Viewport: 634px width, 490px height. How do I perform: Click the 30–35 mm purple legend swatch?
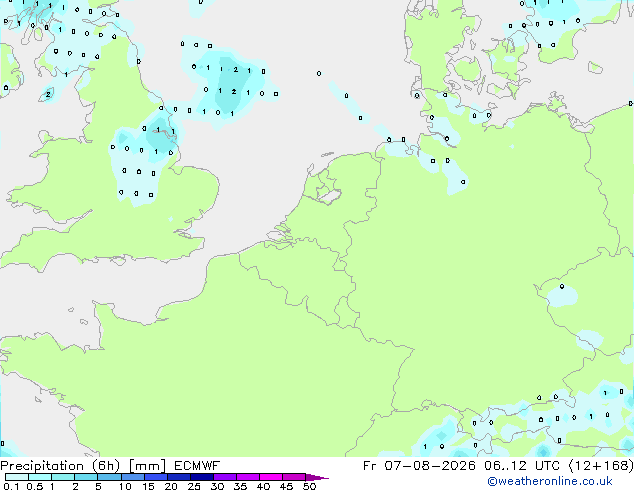[x=224, y=477]
